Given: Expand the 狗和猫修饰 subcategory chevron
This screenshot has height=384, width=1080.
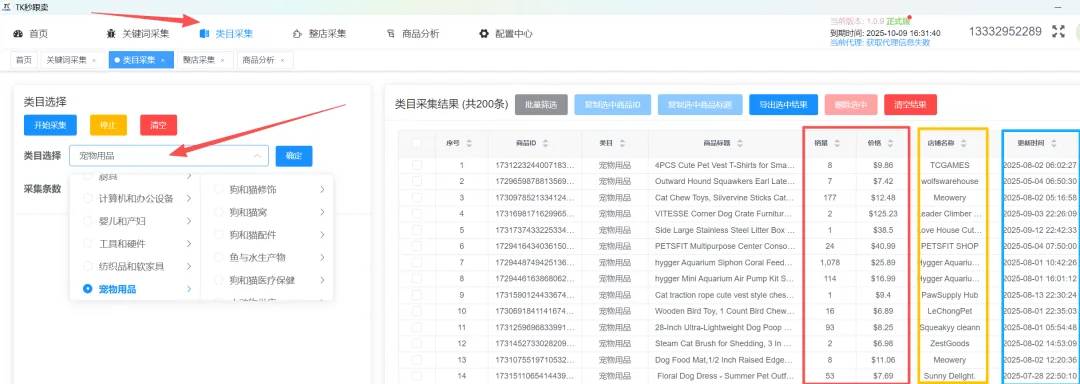Looking at the screenshot, I should [x=322, y=189].
